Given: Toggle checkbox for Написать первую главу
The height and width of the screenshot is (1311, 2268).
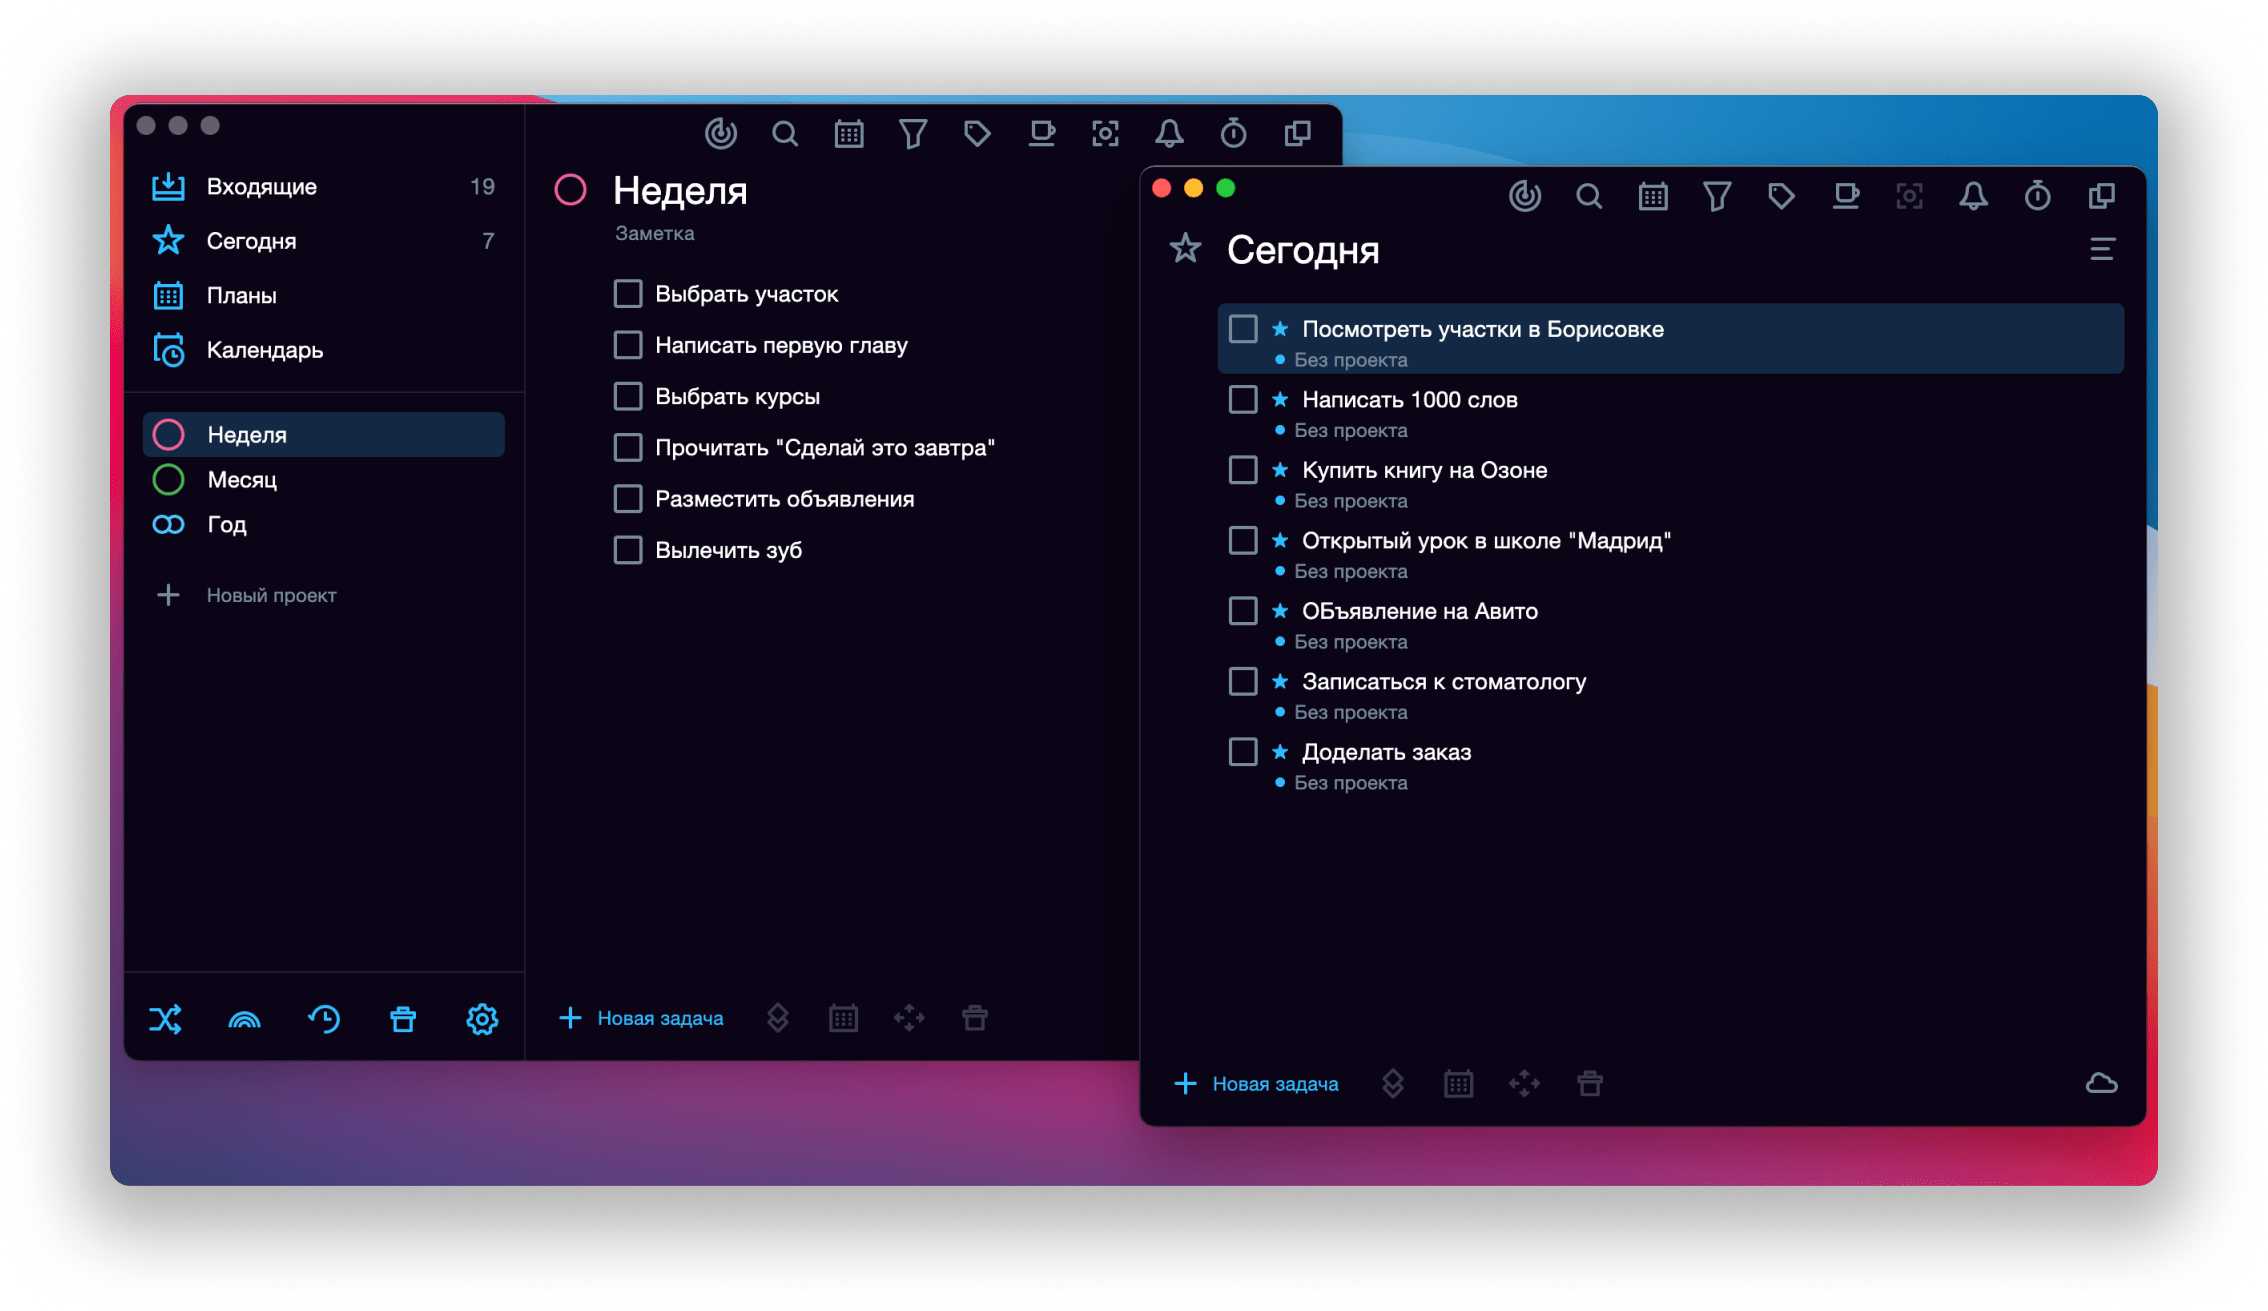Looking at the screenshot, I should [627, 345].
